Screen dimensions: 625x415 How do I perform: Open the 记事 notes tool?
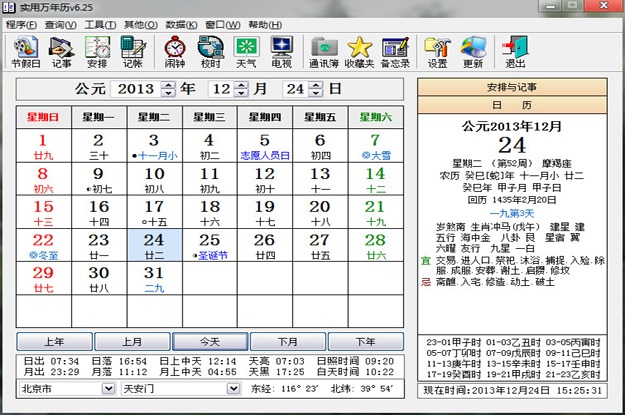click(61, 52)
